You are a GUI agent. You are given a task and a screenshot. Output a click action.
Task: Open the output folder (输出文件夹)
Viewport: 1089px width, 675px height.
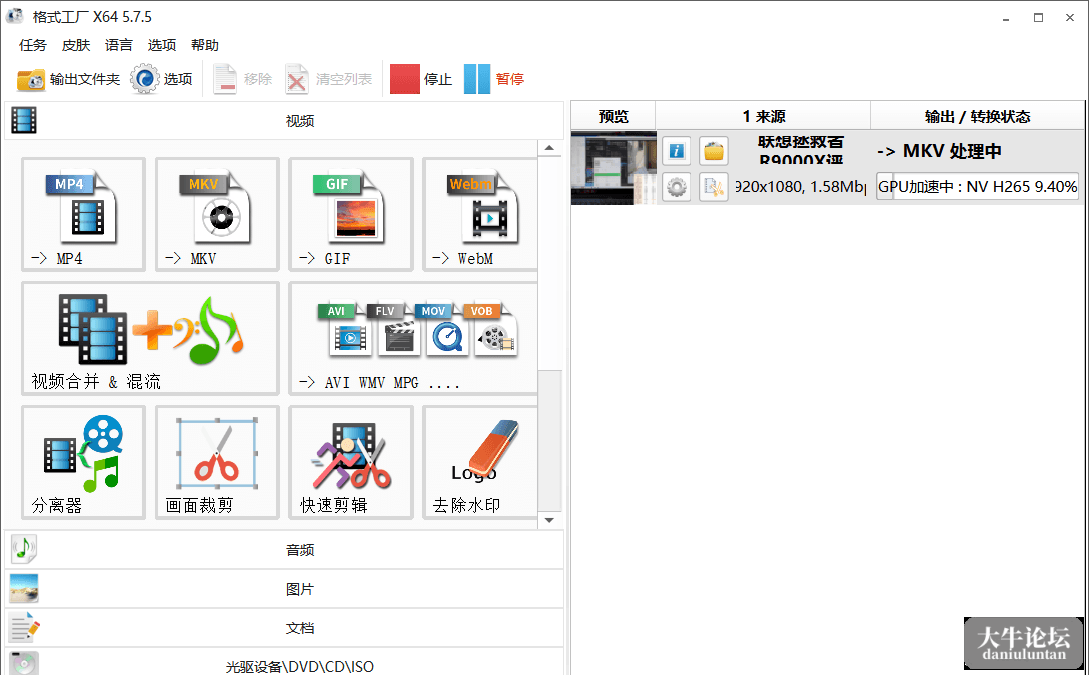coord(68,79)
